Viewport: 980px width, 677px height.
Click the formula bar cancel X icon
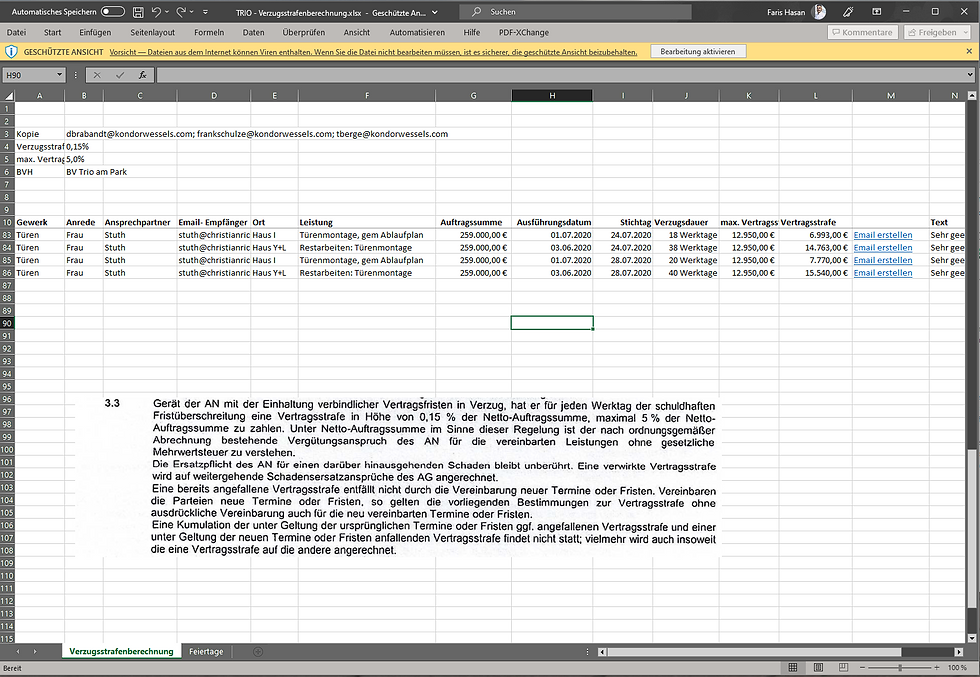point(97,75)
